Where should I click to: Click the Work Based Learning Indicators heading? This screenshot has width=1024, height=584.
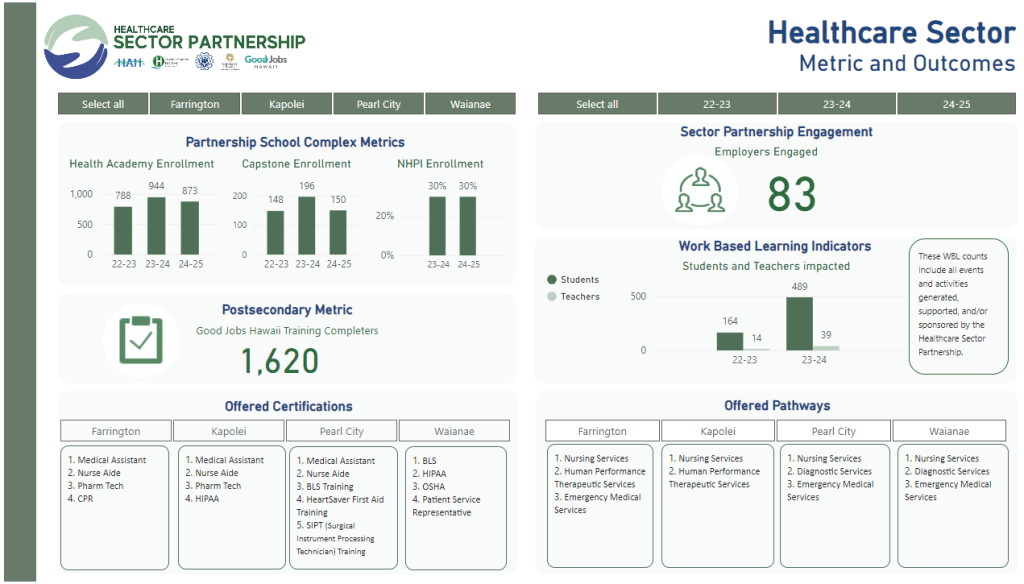pos(775,246)
